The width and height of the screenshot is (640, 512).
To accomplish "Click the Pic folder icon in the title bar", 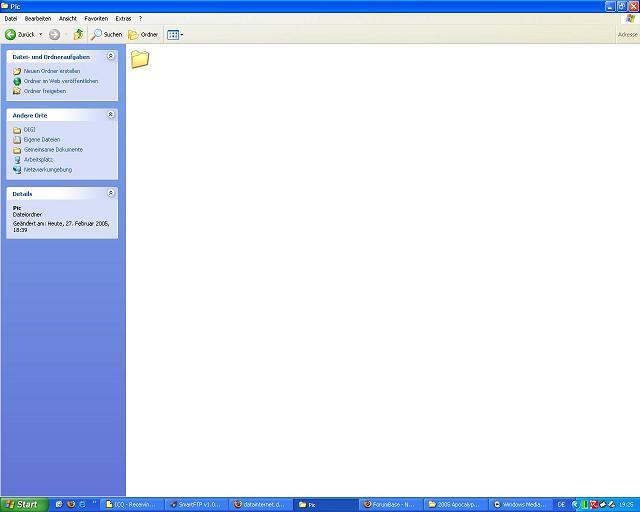I will pos(5,6).
